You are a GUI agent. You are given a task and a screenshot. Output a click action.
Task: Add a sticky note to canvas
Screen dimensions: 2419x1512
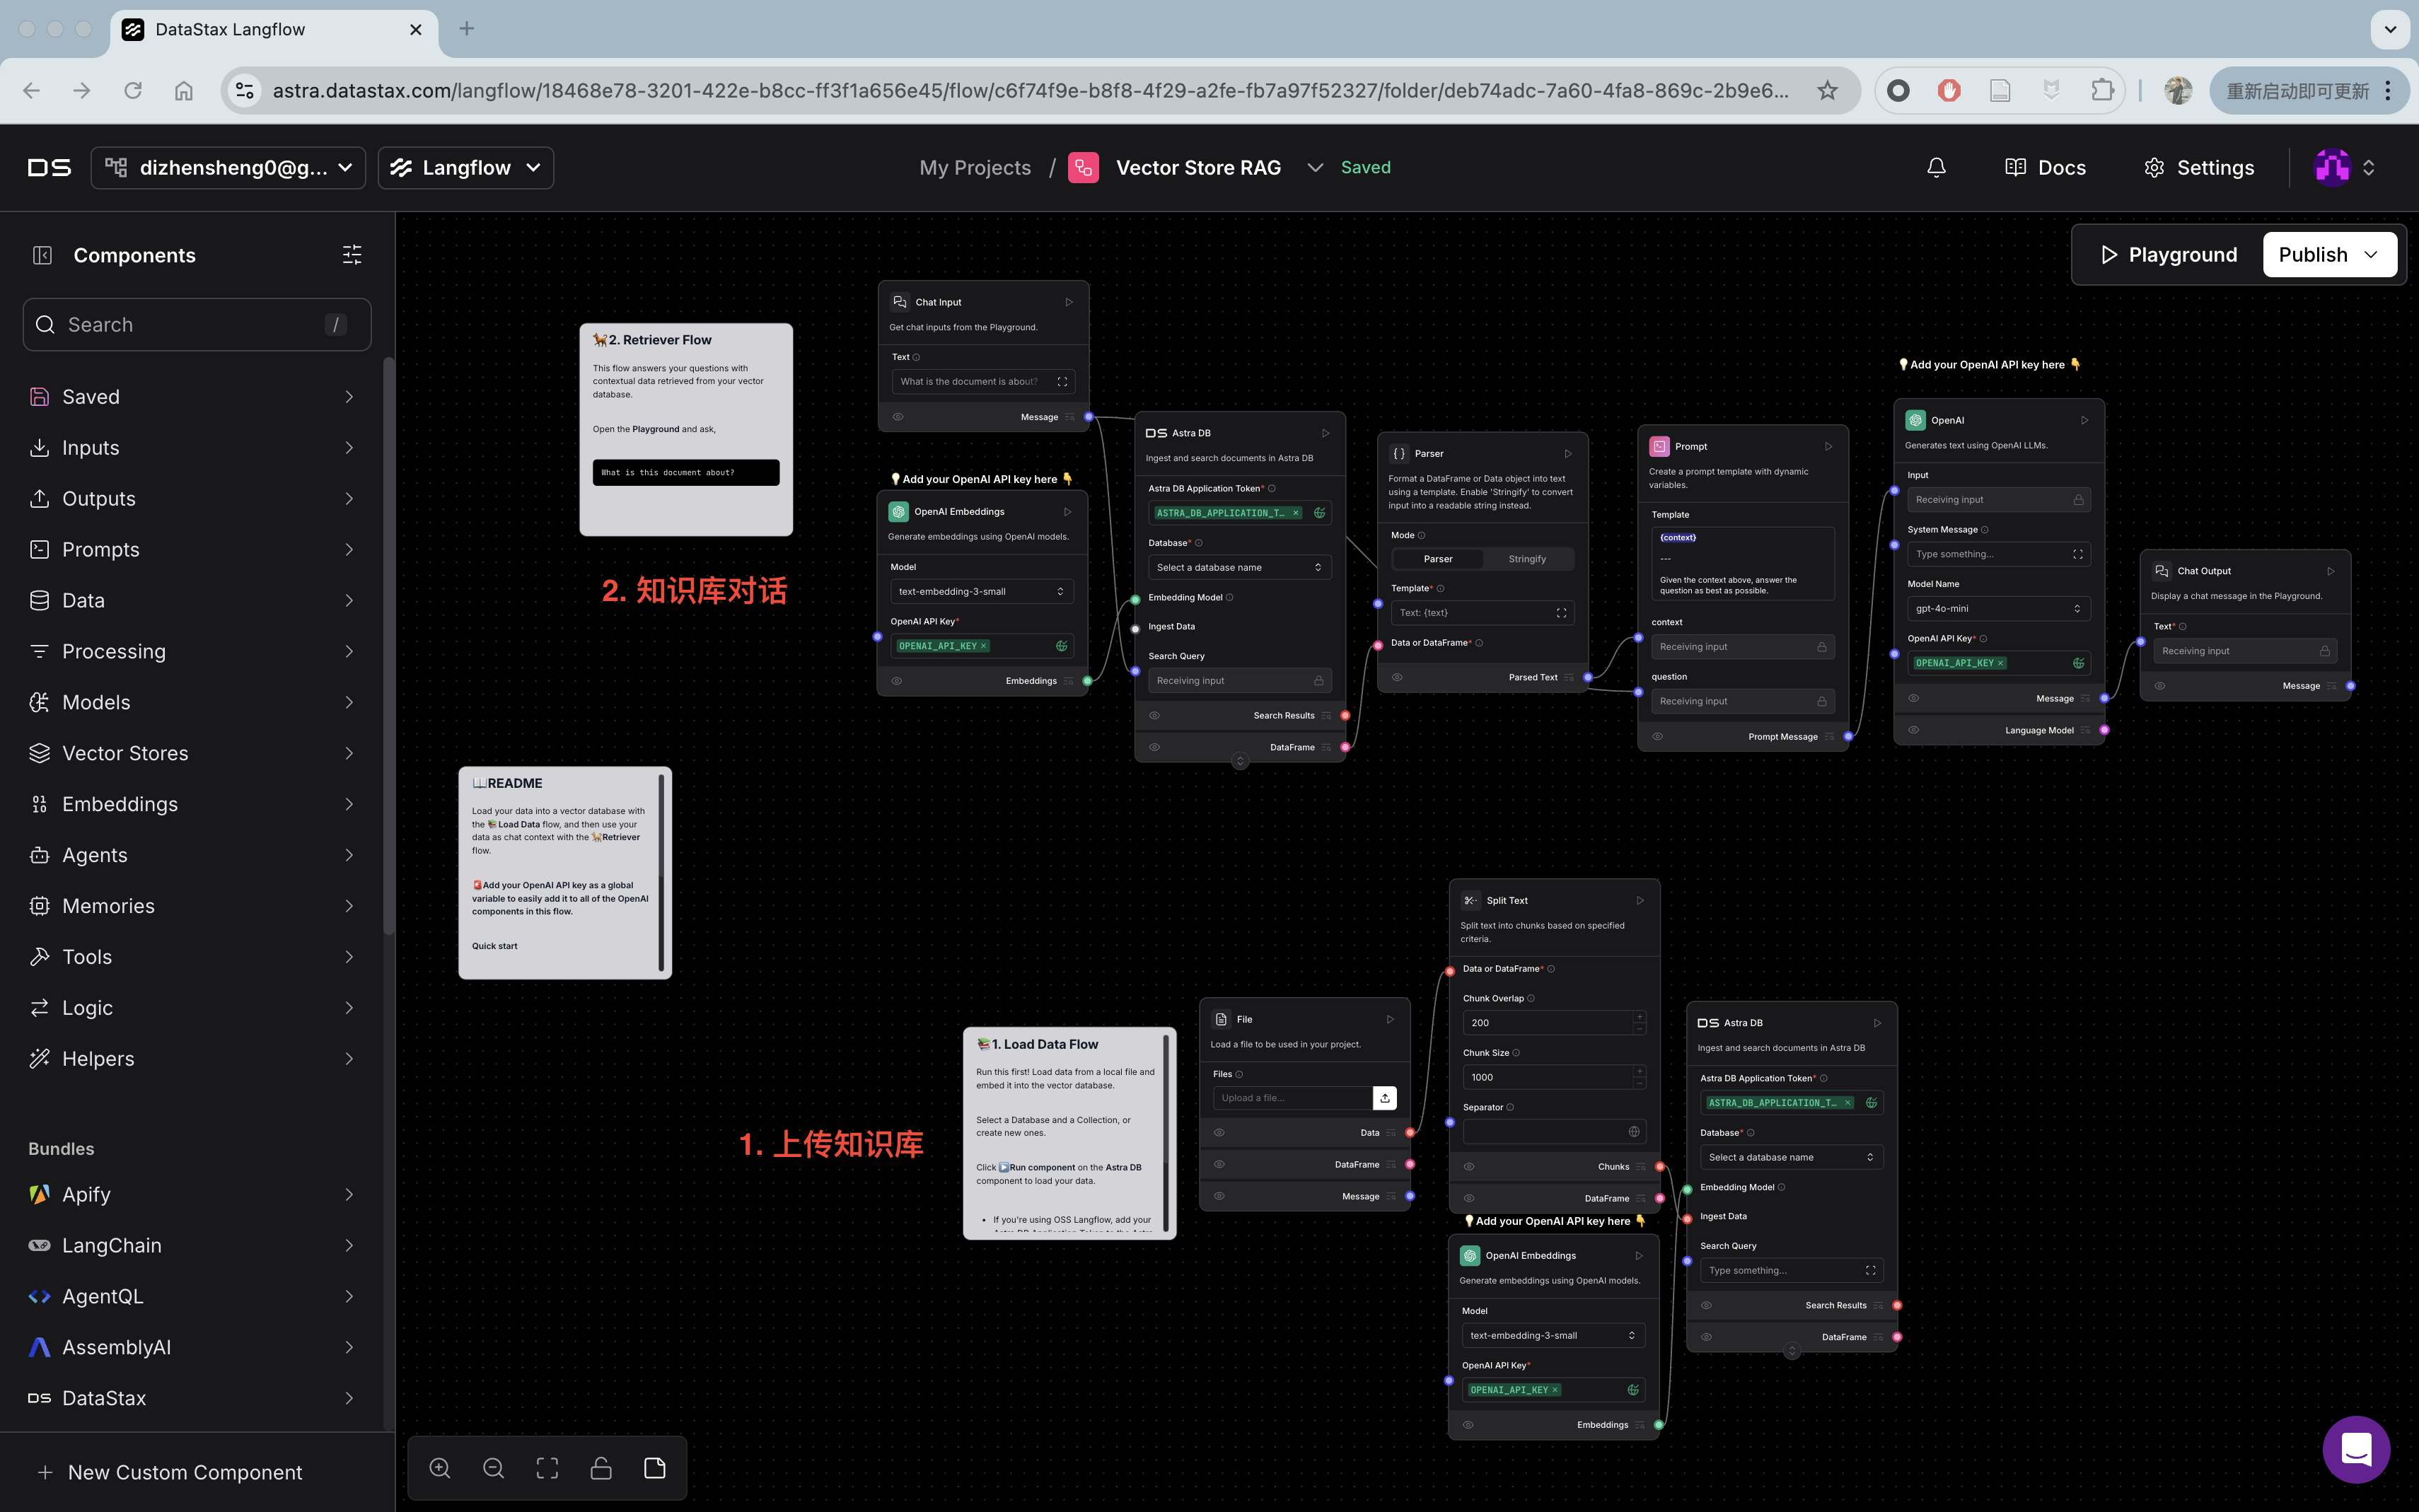click(x=655, y=1468)
